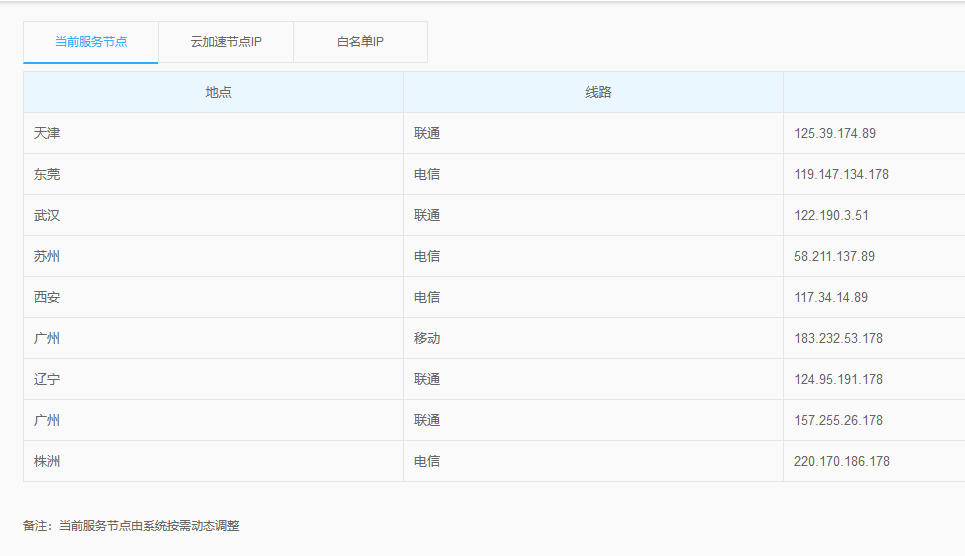Click the 东莞 location cell

(47, 174)
